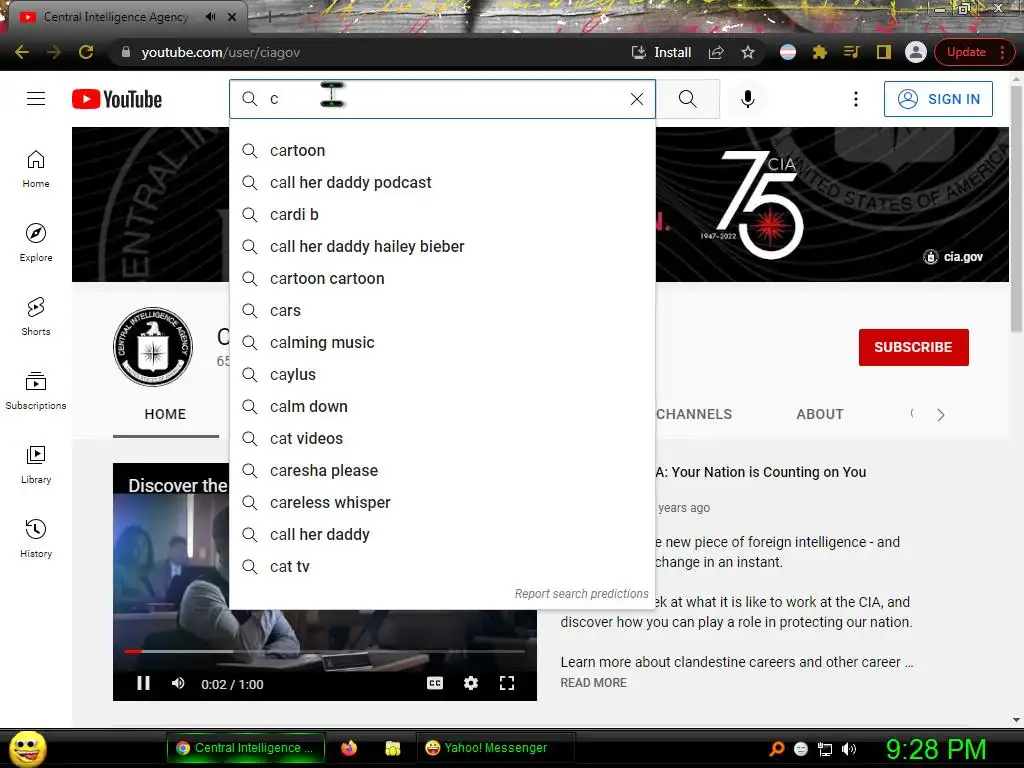Open the CHANNELS channel tab
Viewport: 1024px width, 768px height.
(x=694, y=414)
